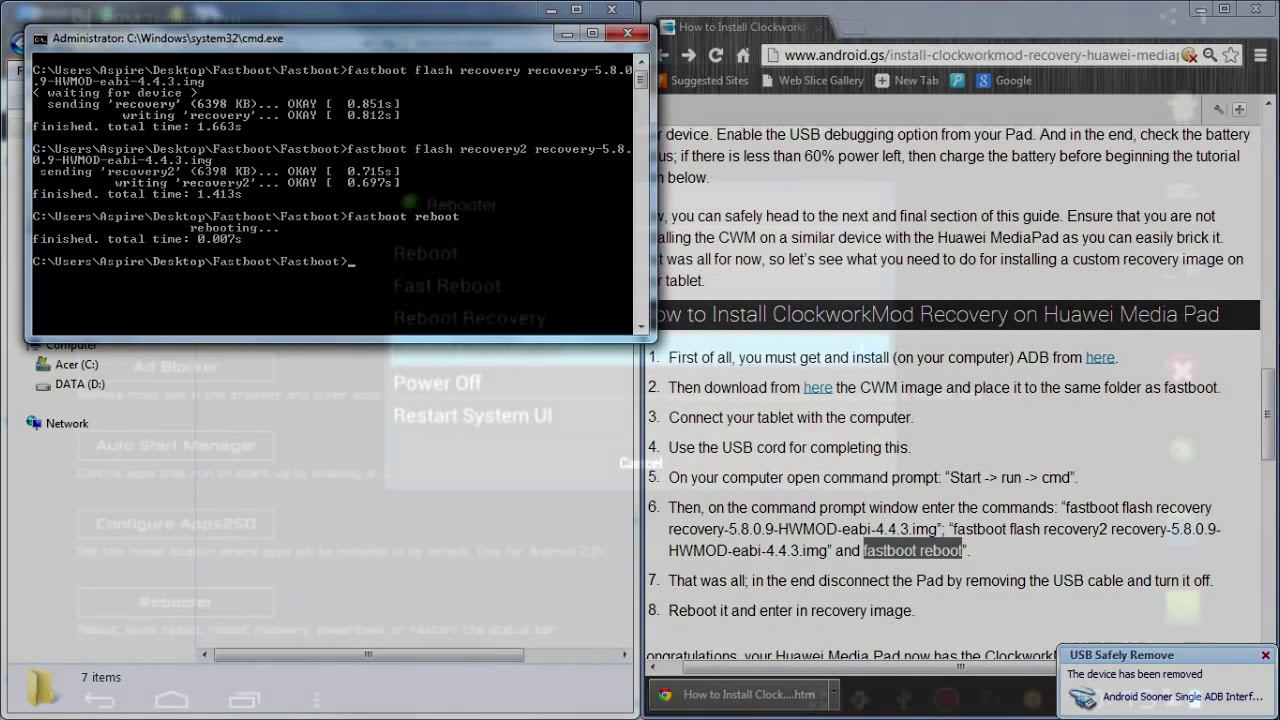Tap the faint 'Auto Start Manager' button
The image size is (1280, 720).
click(176, 446)
